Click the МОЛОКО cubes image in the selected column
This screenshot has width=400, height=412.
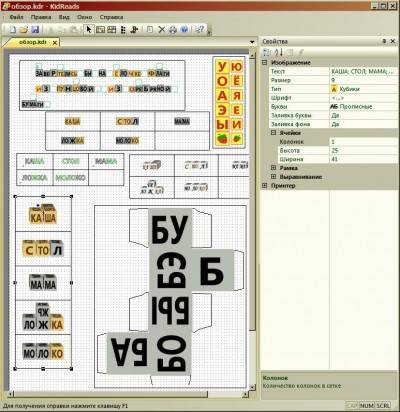click(x=43, y=352)
